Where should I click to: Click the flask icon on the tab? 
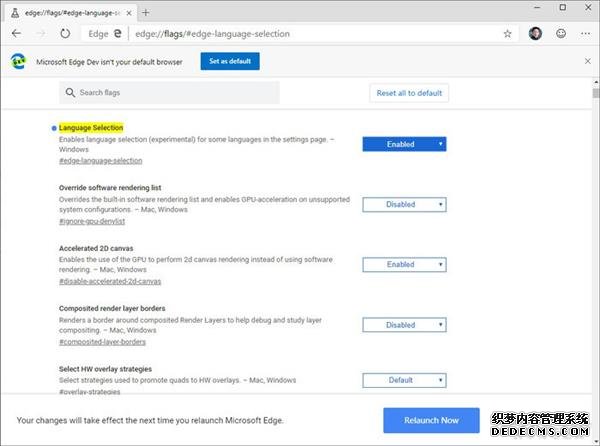[x=15, y=13]
